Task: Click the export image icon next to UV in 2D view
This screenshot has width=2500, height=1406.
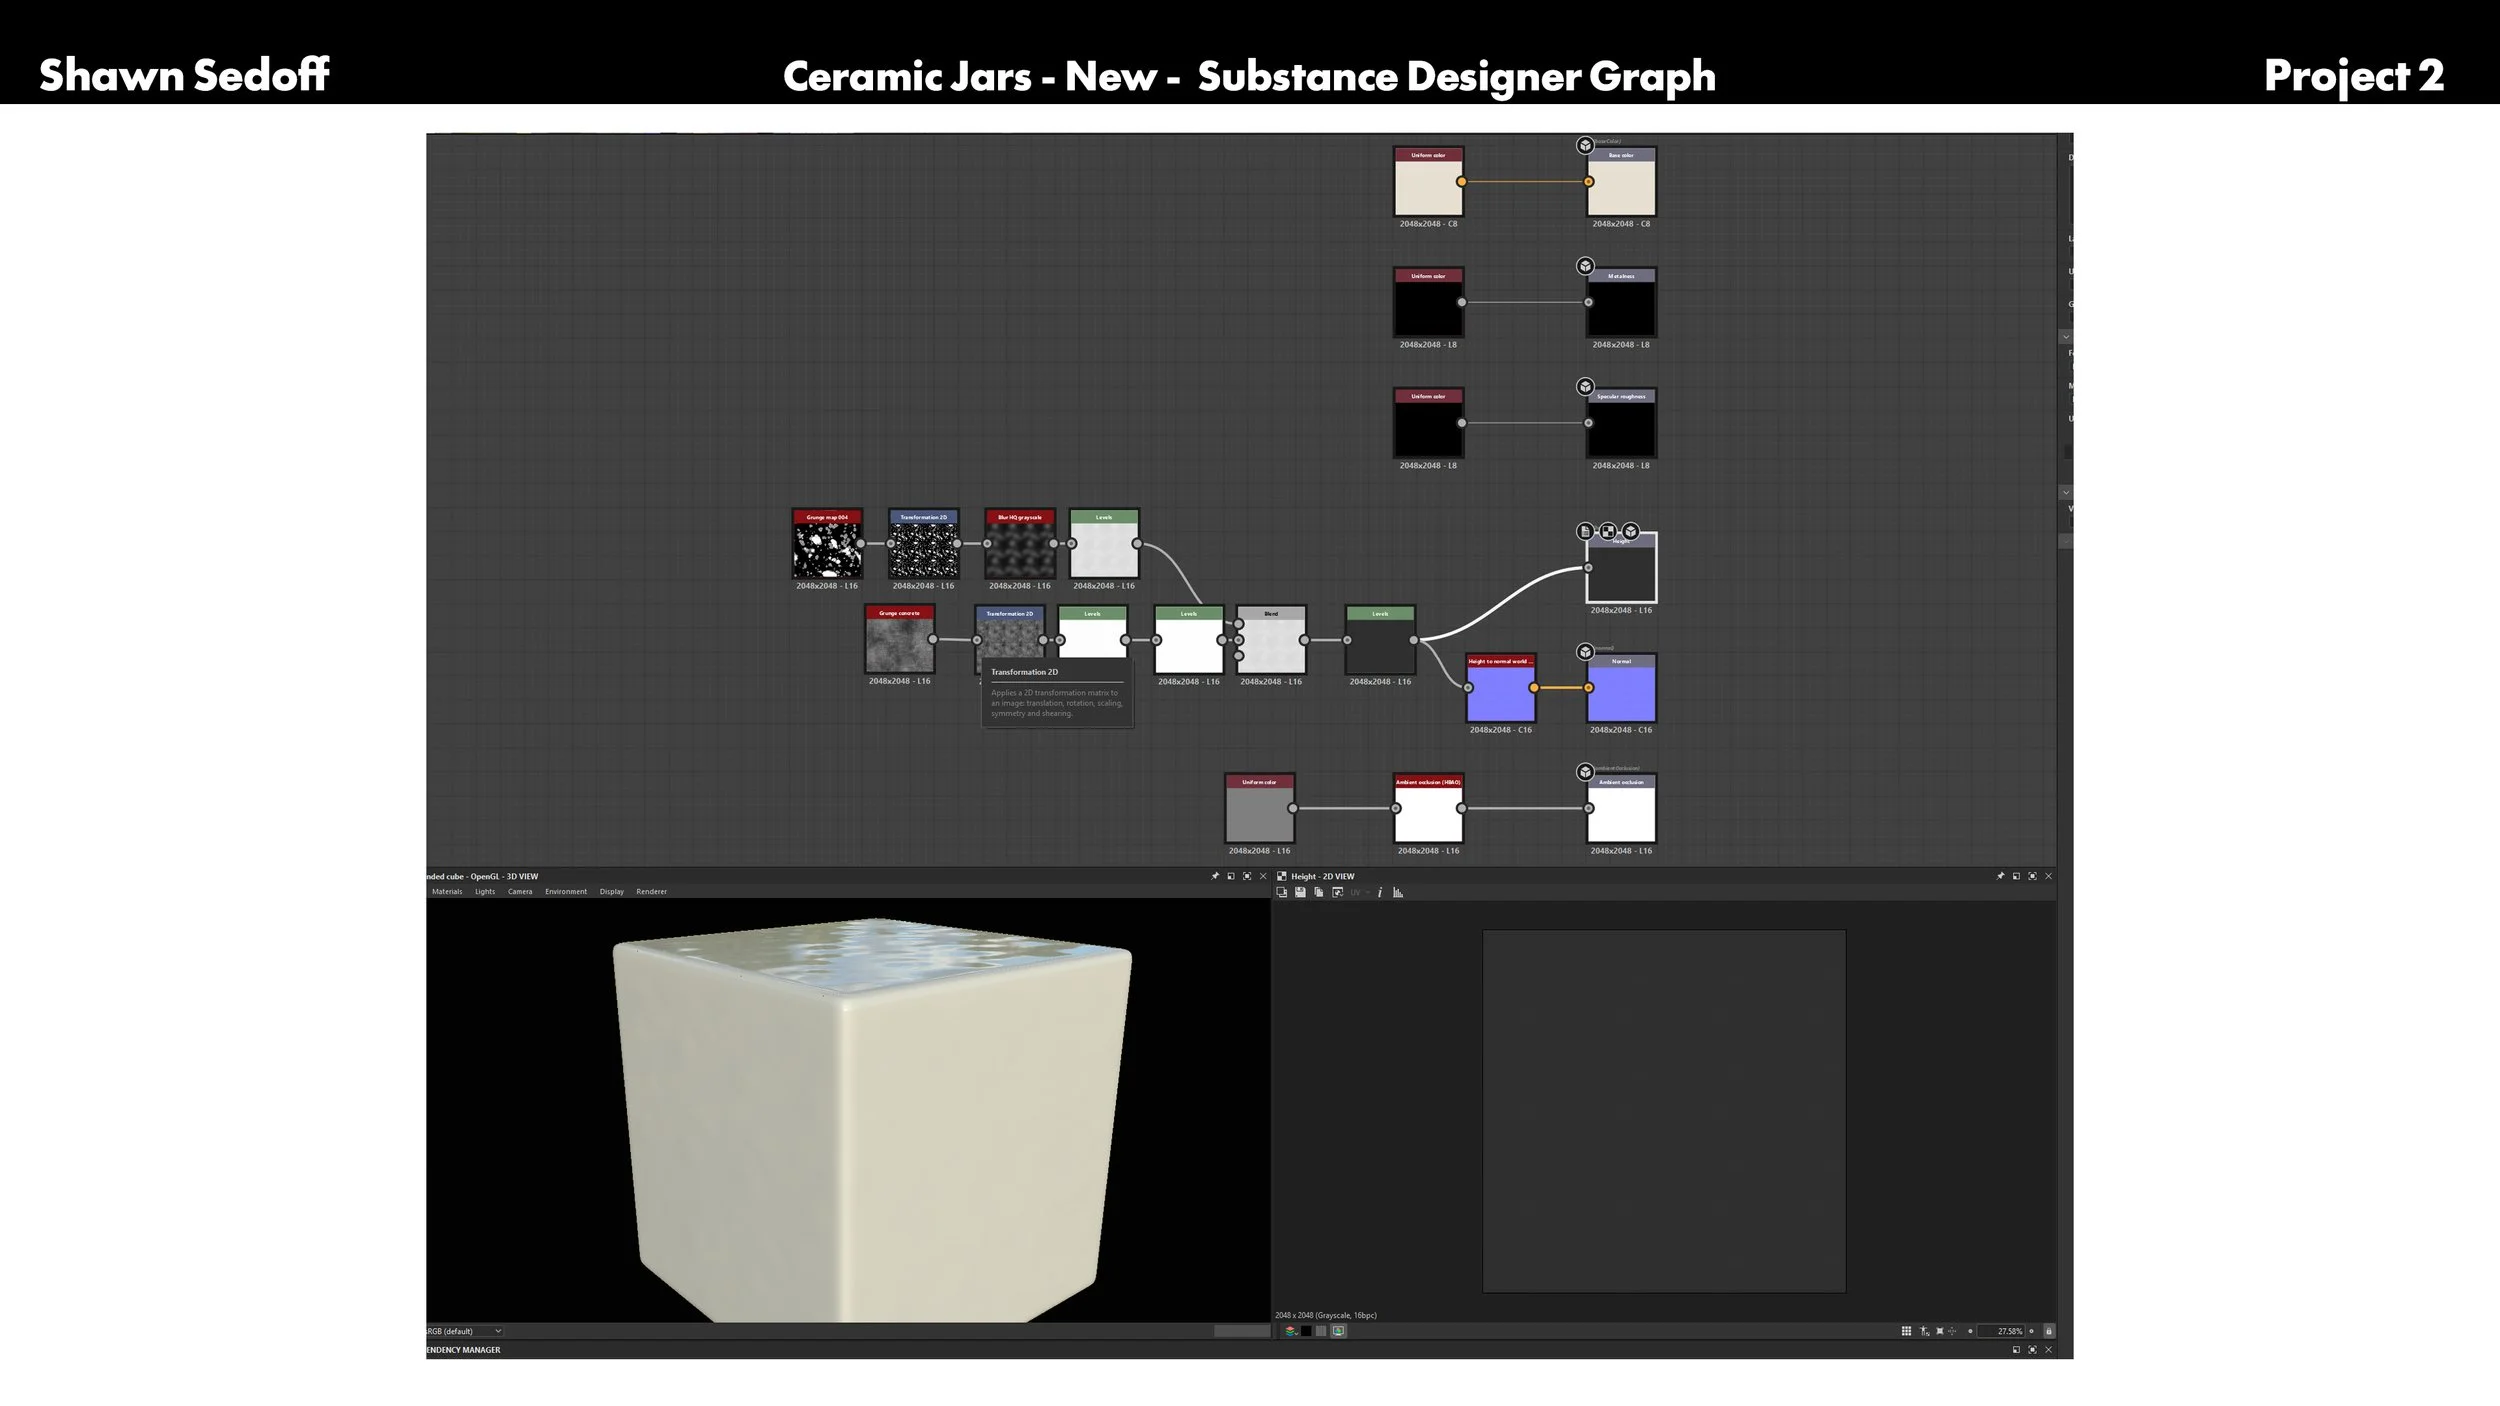Action: click(x=1338, y=892)
